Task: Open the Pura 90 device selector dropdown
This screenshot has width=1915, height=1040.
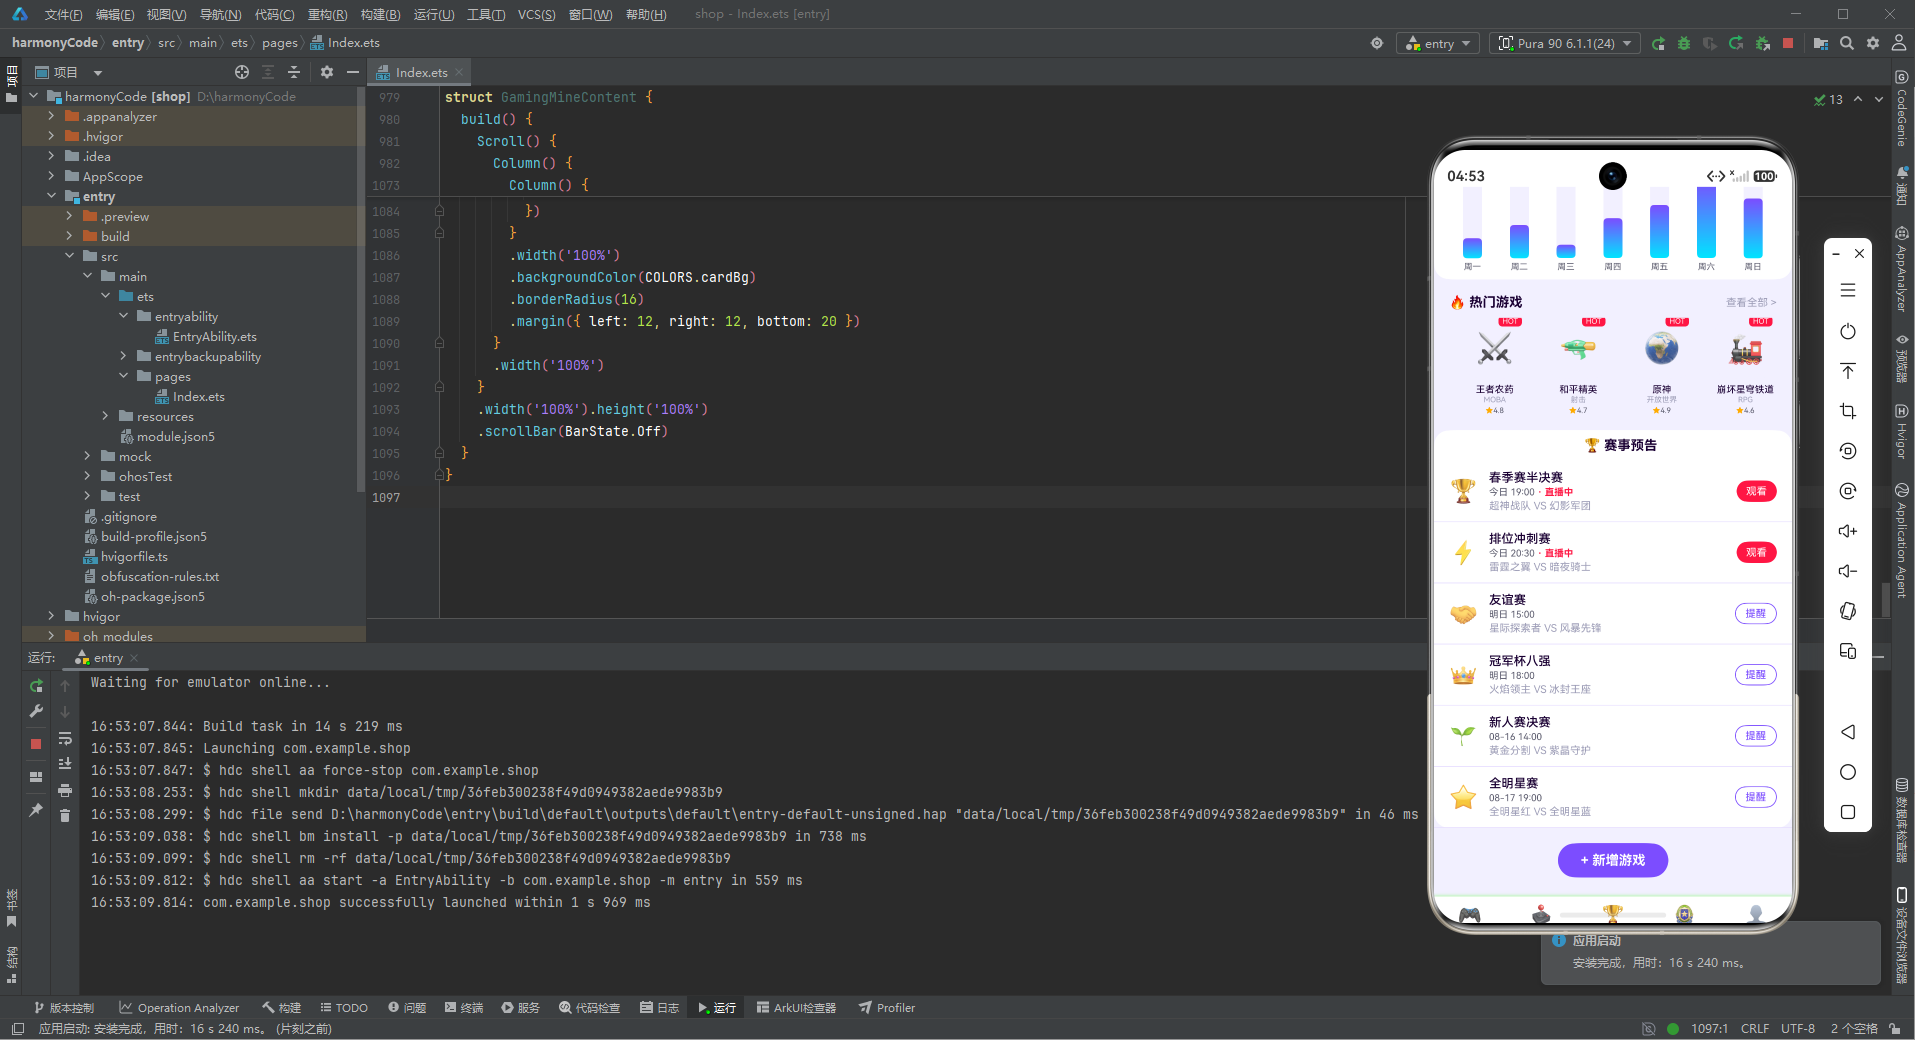Action: 1565,43
